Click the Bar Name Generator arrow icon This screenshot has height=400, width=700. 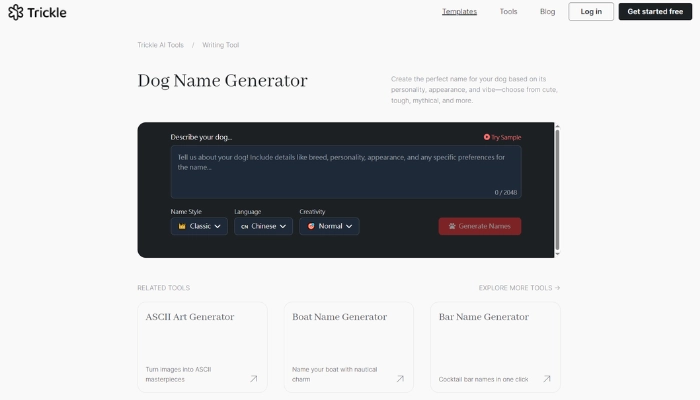coord(546,379)
